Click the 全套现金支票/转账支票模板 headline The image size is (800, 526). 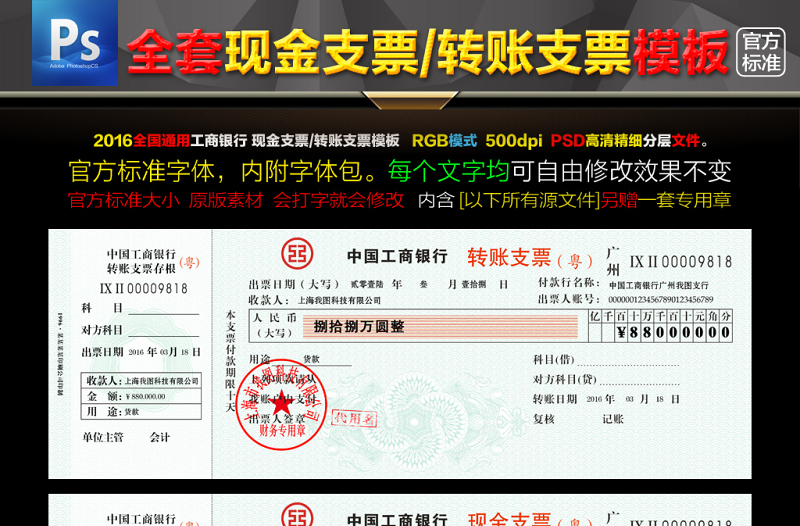point(428,52)
